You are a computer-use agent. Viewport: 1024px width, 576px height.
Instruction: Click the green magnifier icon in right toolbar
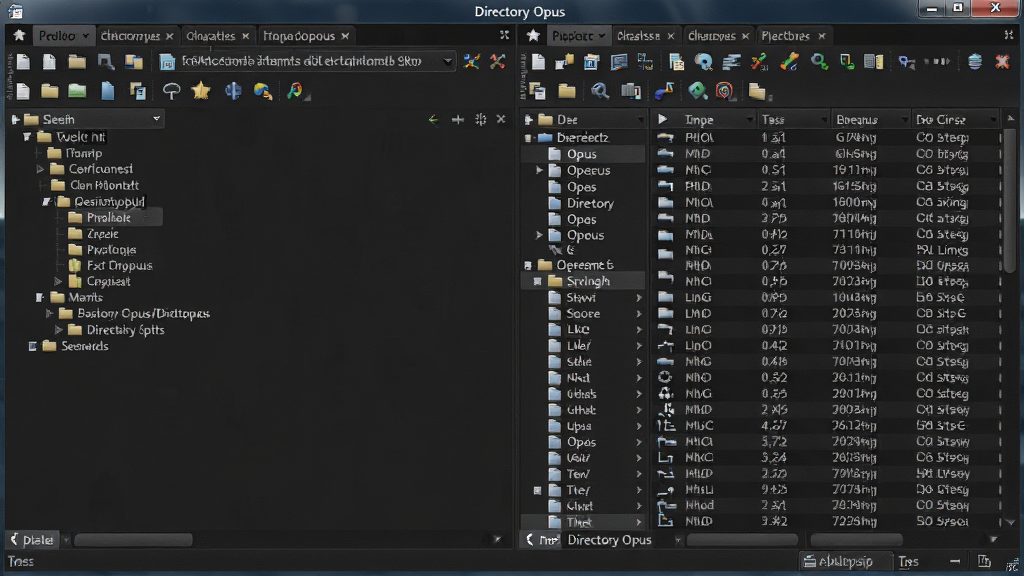coord(819,61)
